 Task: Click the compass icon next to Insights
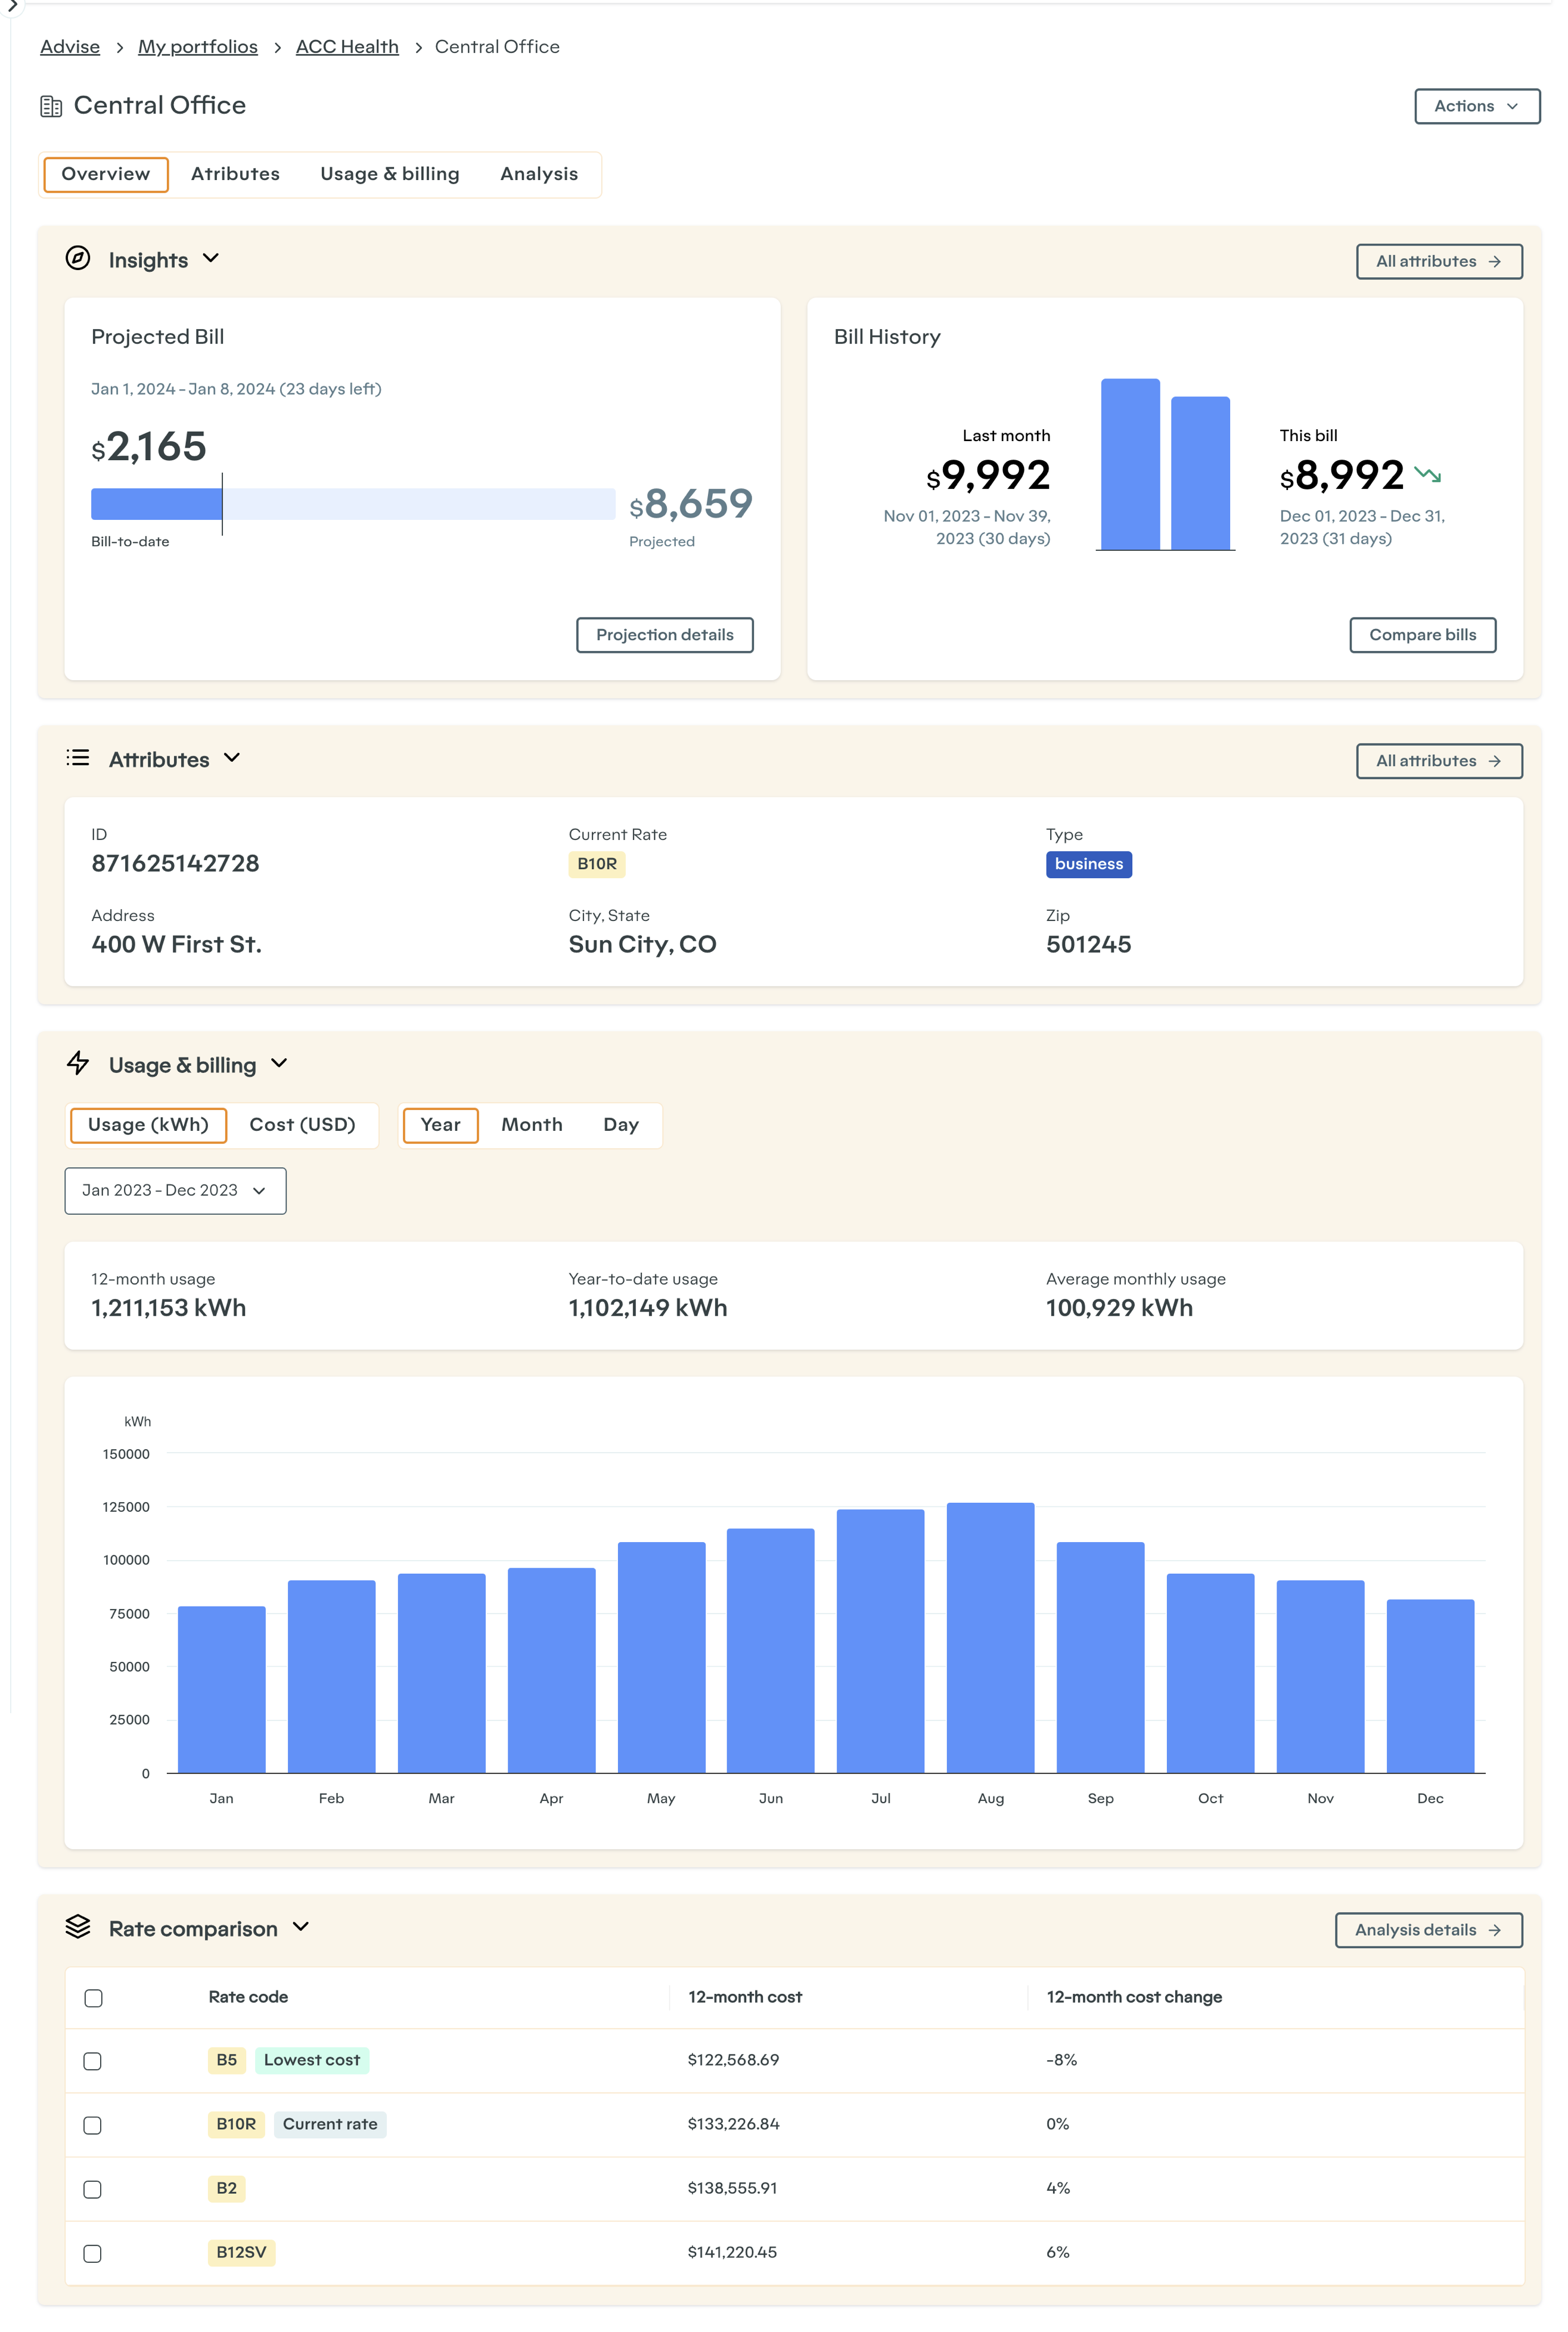point(78,258)
